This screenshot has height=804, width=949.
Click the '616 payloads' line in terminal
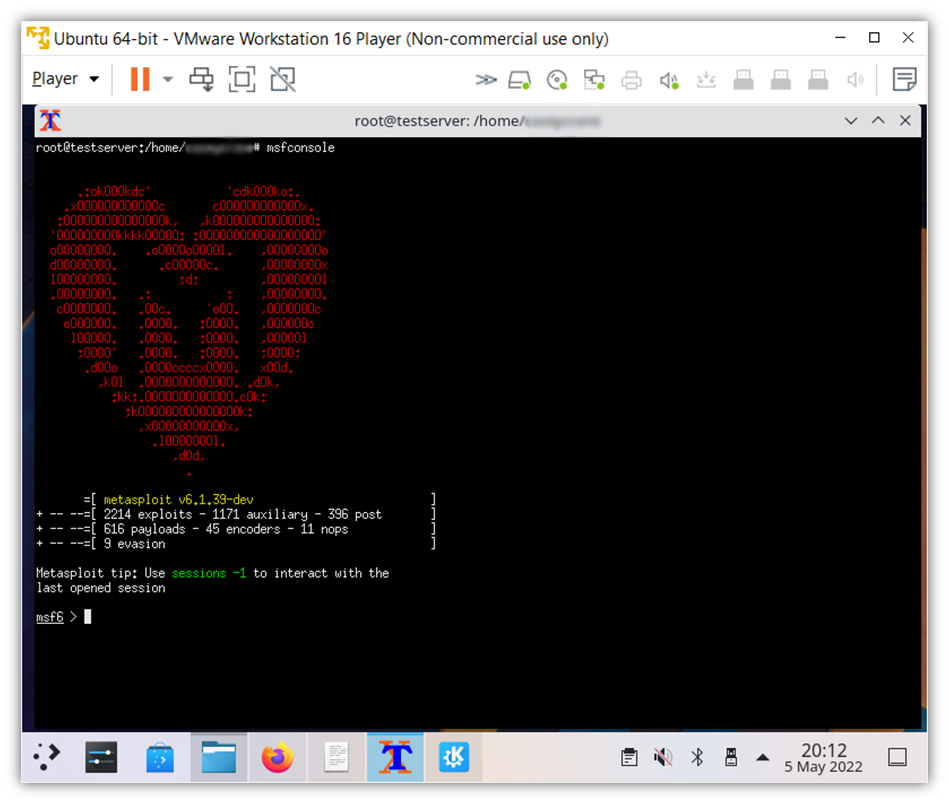point(226,529)
